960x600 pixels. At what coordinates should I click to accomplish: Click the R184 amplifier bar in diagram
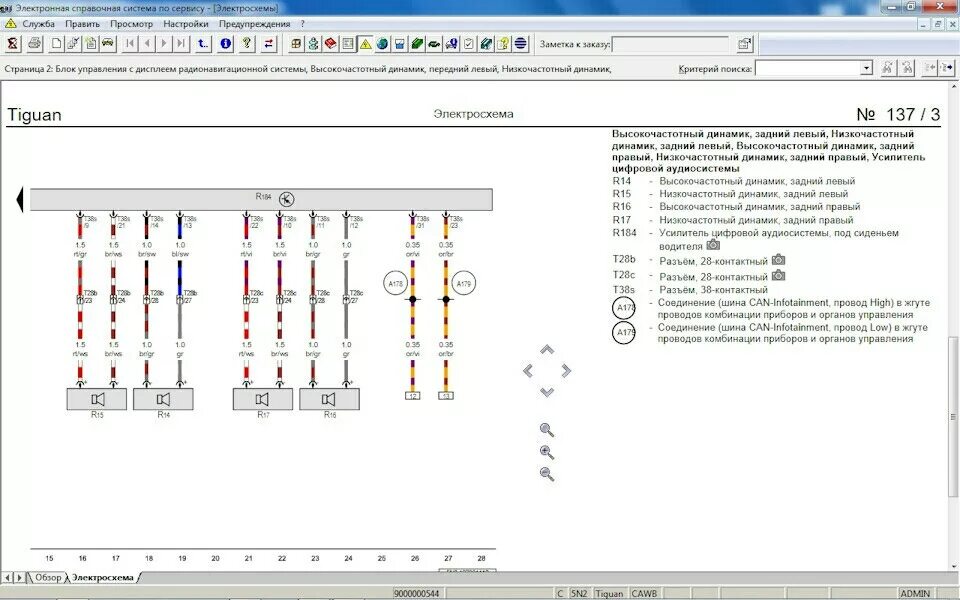pos(261,200)
